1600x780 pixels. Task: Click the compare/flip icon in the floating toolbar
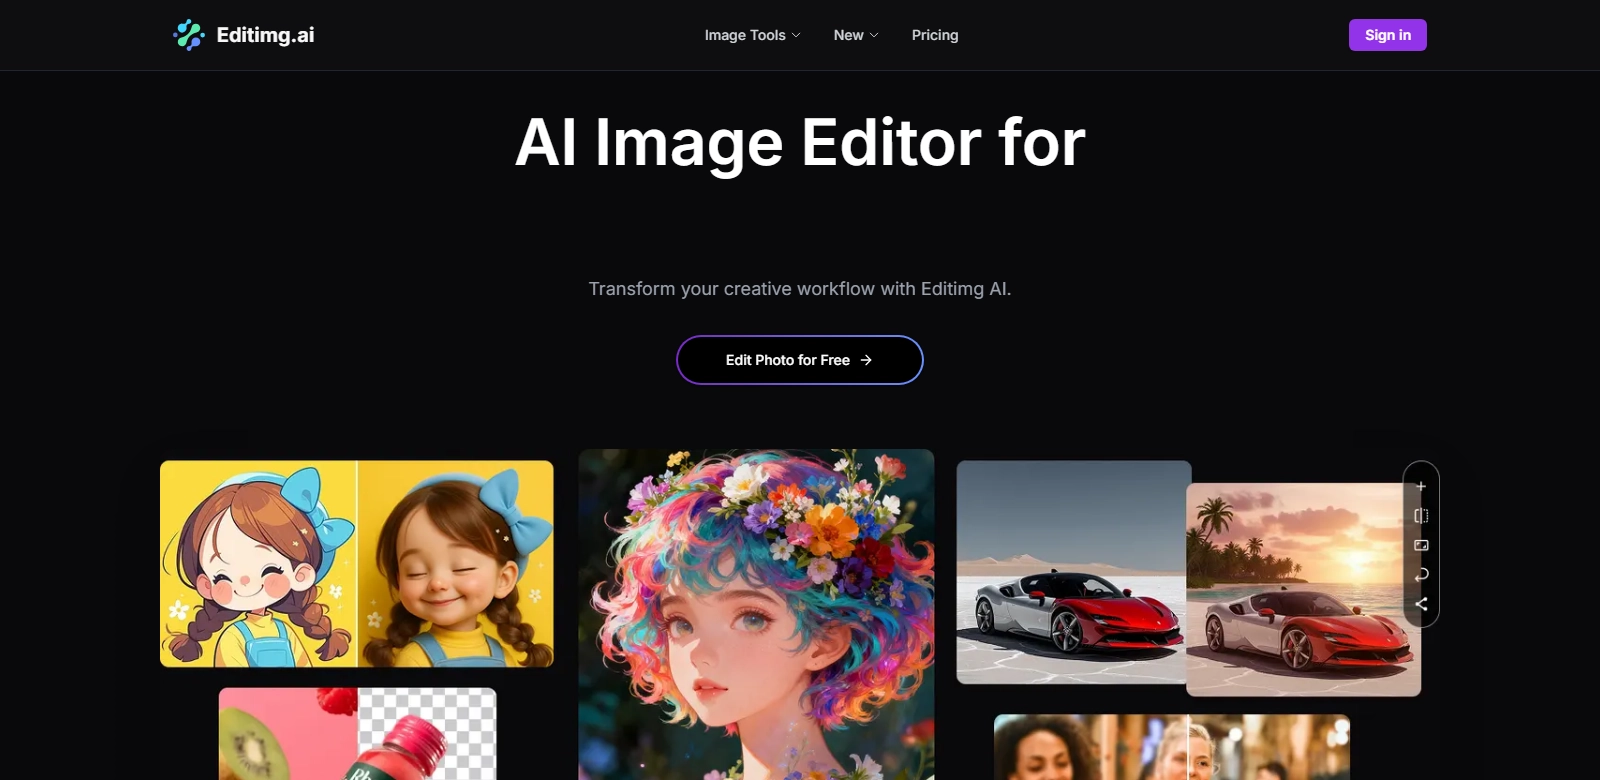pos(1421,516)
